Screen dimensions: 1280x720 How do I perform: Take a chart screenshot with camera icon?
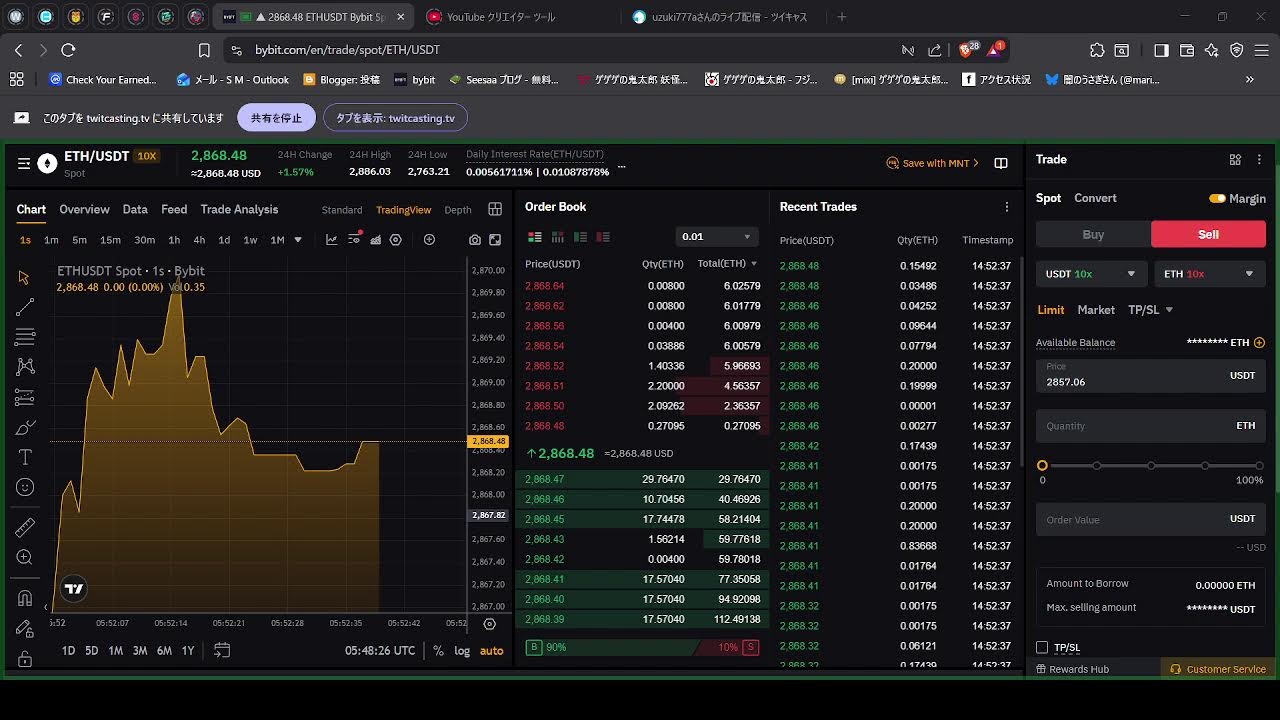[x=475, y=240]
